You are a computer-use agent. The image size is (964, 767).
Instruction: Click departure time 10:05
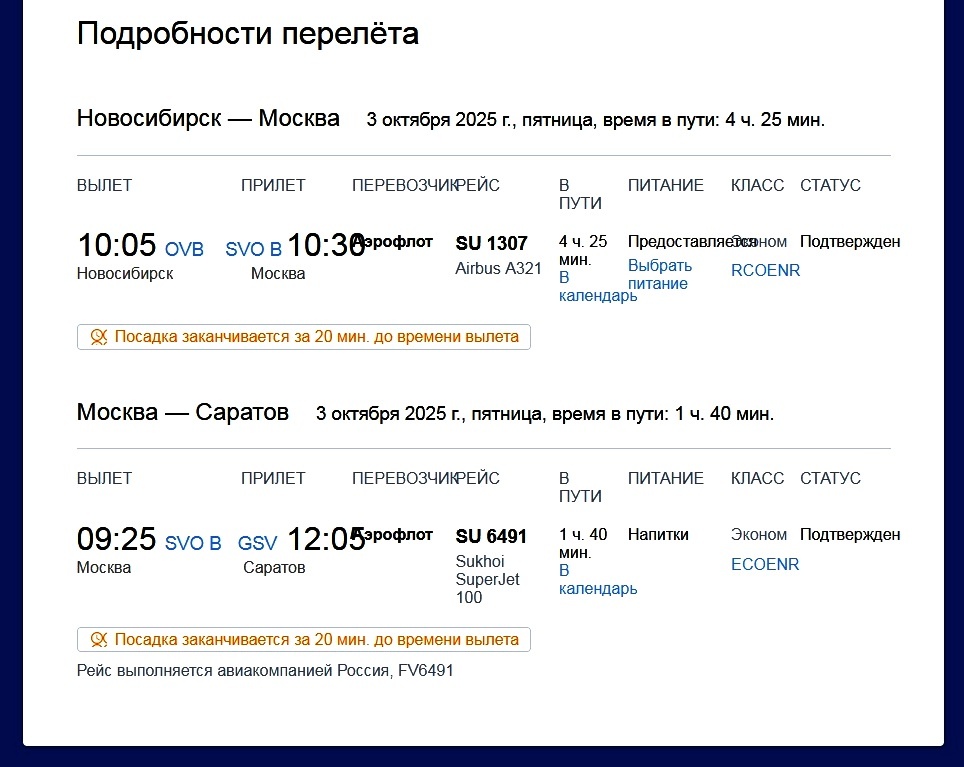click(117, 245)
